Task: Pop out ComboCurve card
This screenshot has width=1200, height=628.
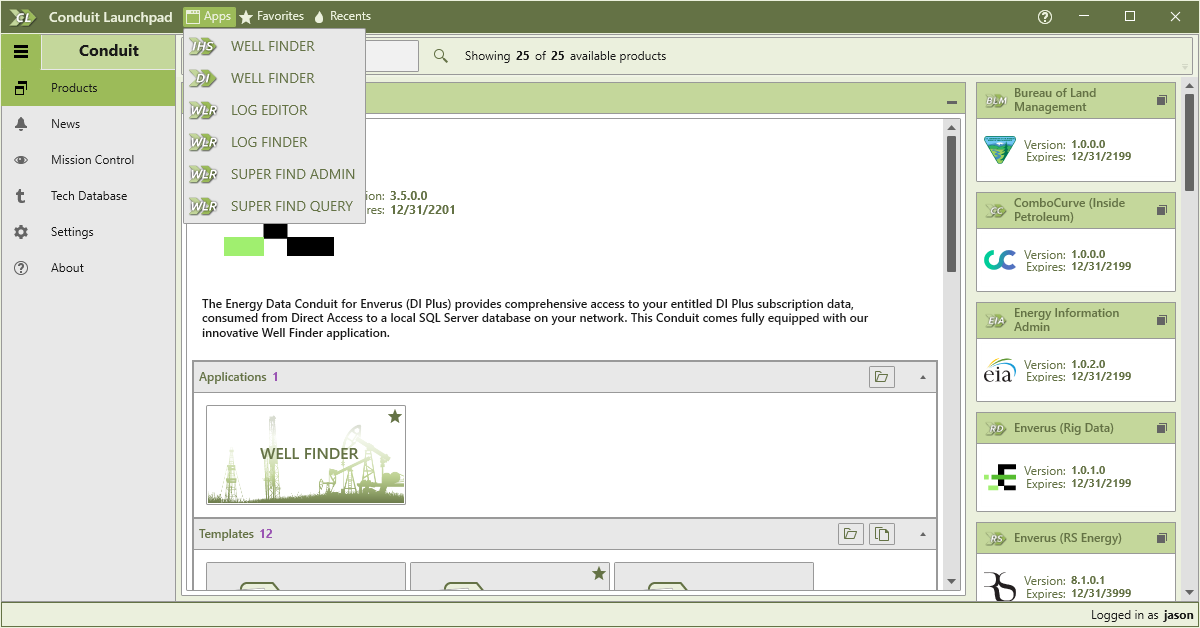Action: (x=1161, y=210)
